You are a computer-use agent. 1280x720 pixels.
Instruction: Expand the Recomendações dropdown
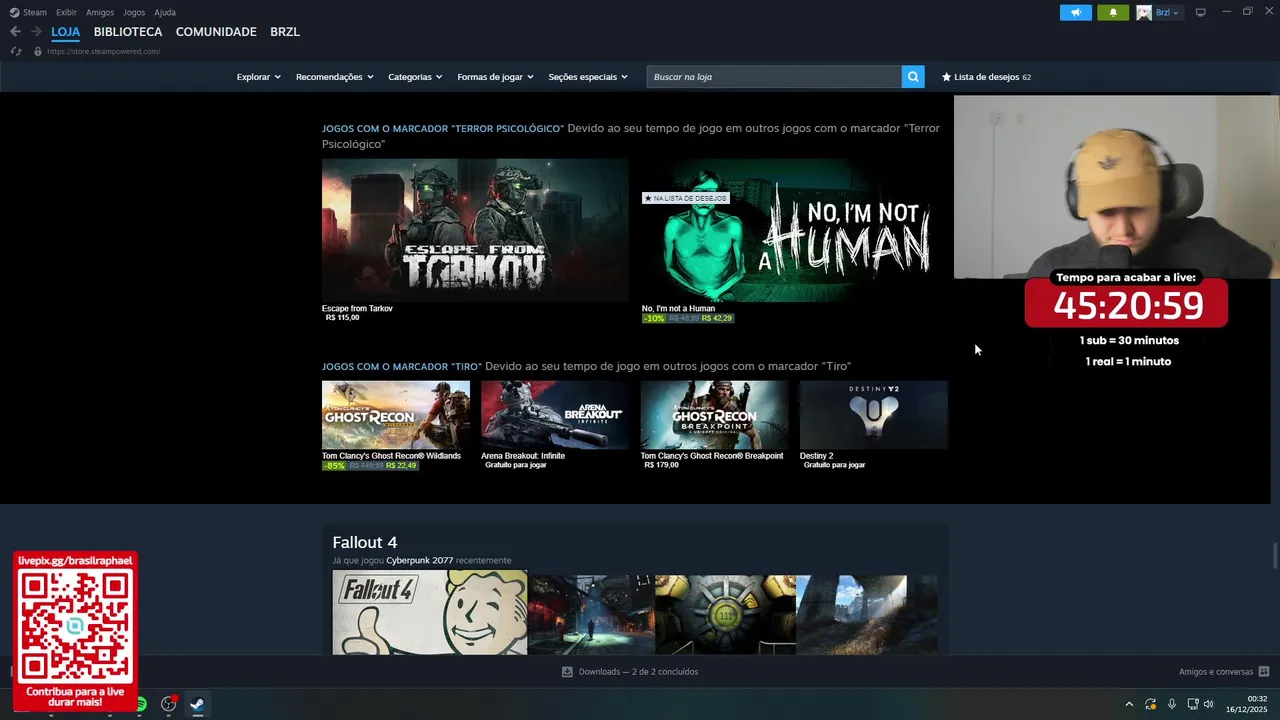[334, 77]
